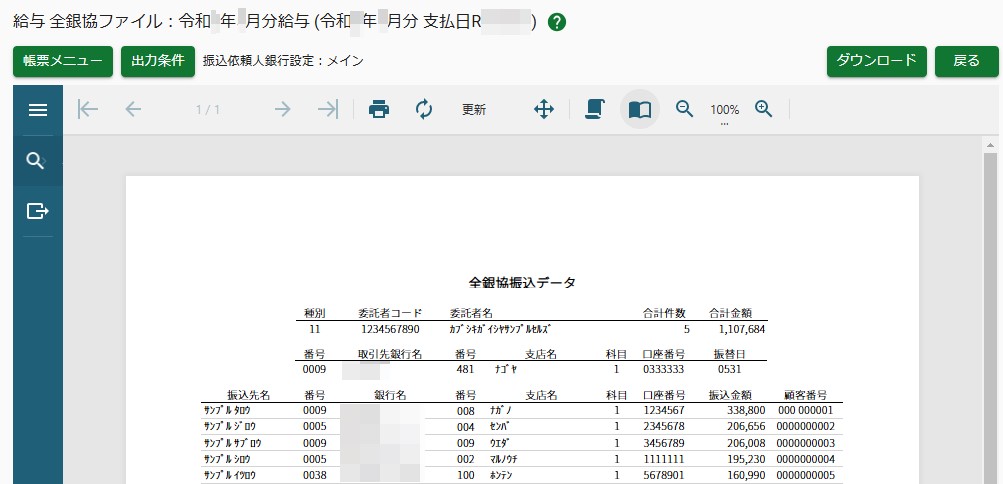Select 振替日 value 0531
Image resolution: width=1003 pixels, height=484 pixels.
pos(730,370)
